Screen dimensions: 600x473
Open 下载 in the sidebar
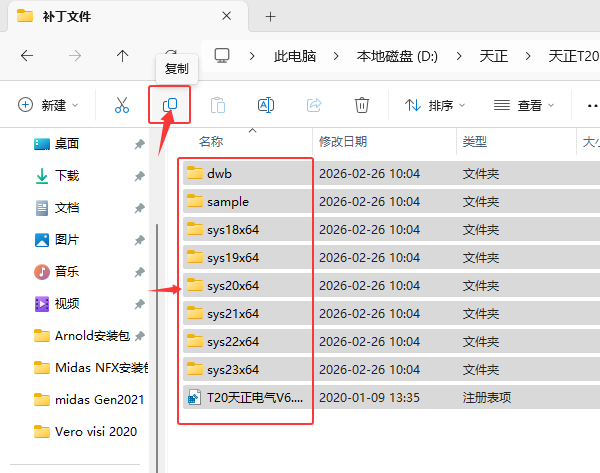(x=67, y=176)
